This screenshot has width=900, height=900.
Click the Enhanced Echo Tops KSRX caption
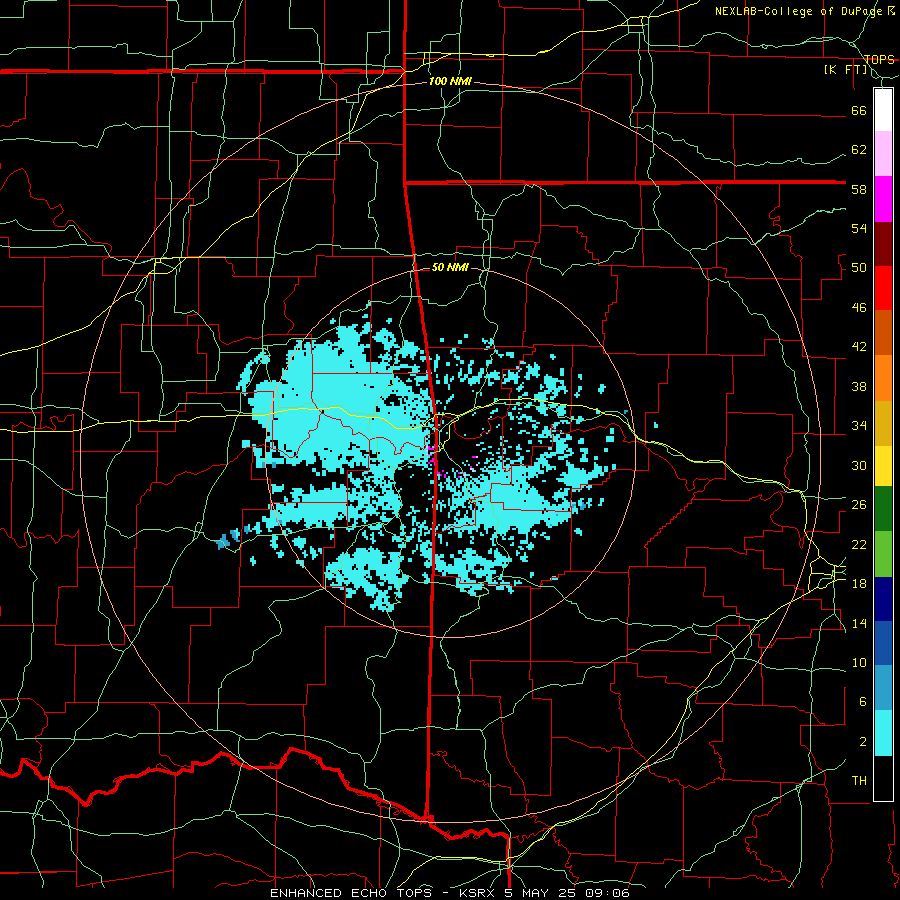[449, 893]
